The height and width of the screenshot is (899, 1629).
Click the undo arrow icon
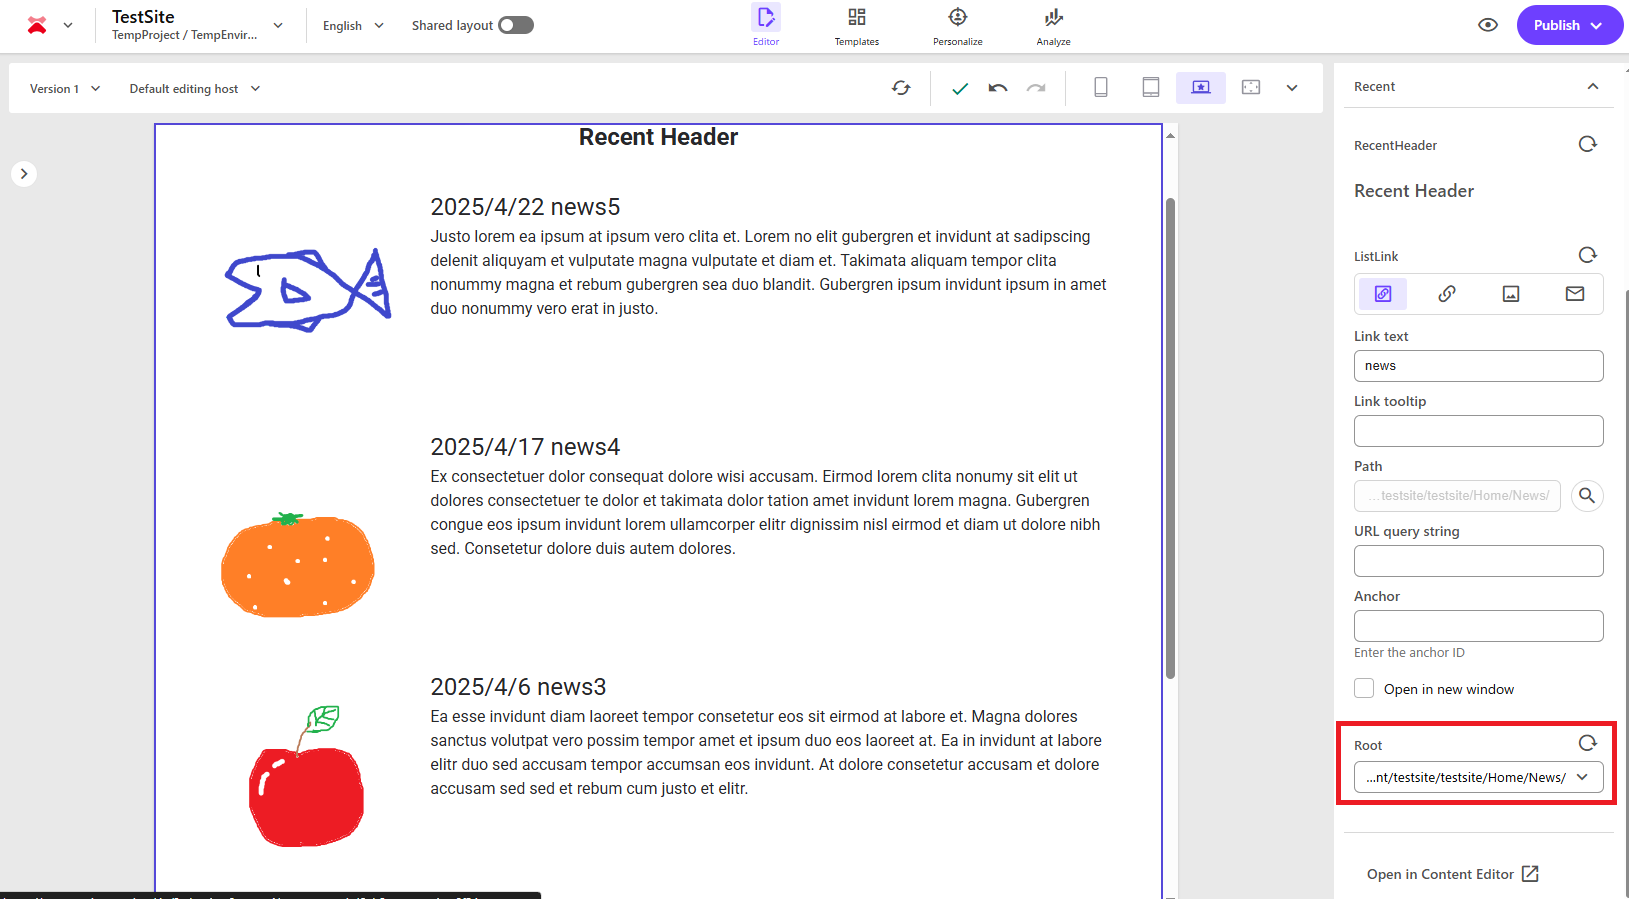[998, 88]
